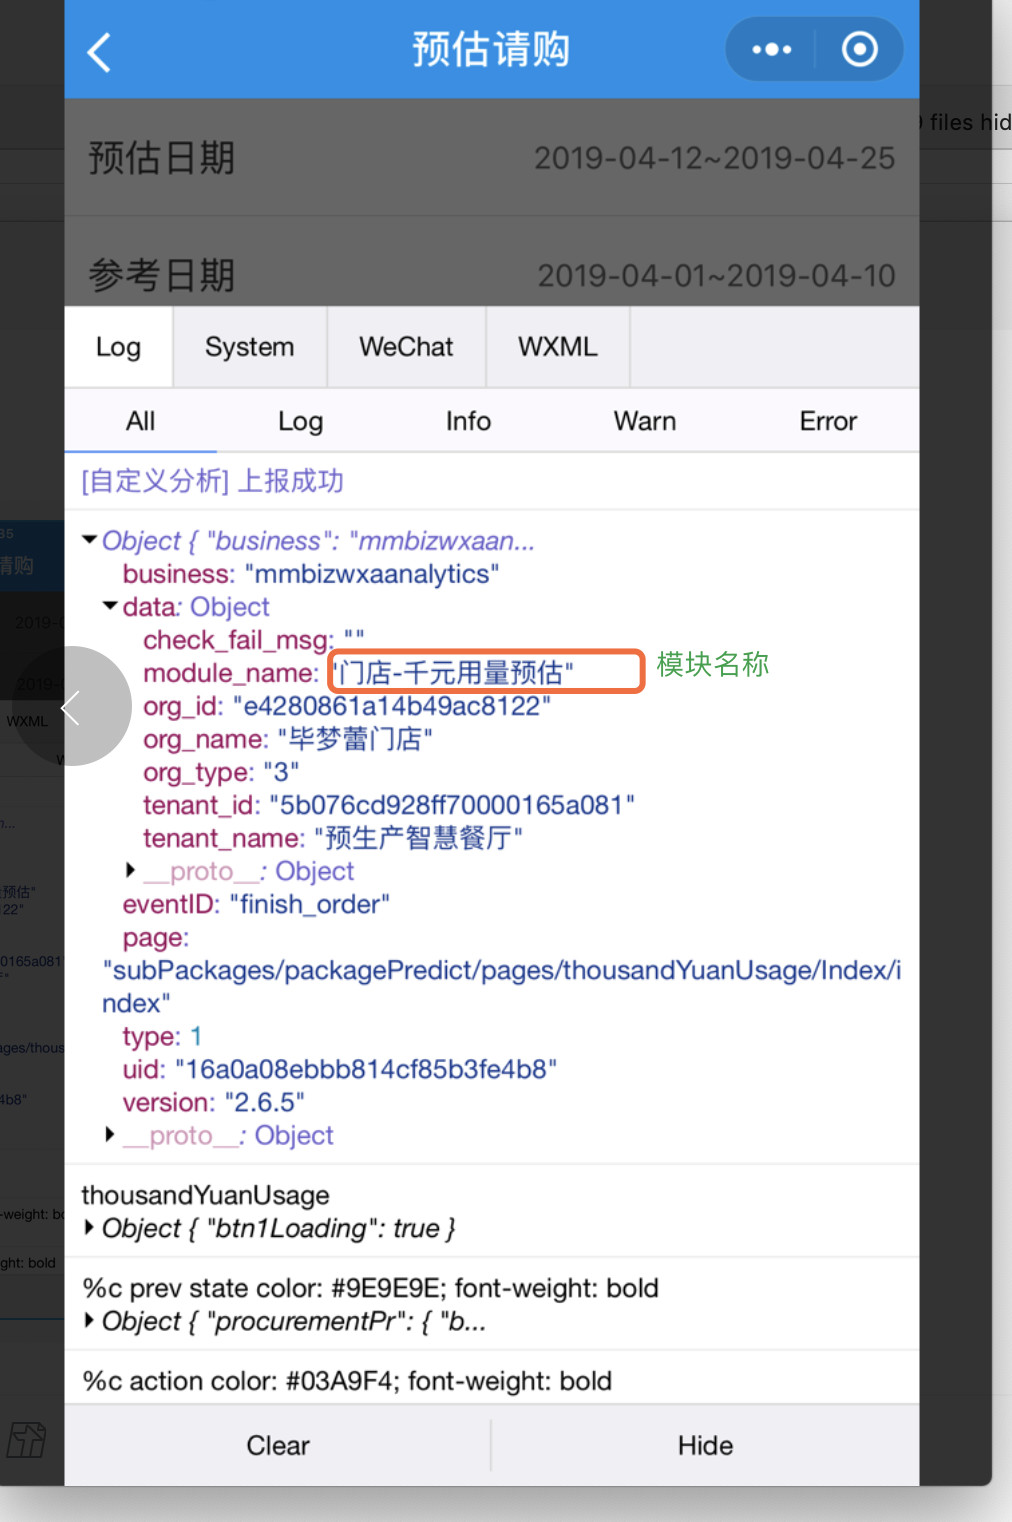Click the tenant_name value 预生产智慧餐厅
The height and width of the screenshot is (1522, 1012).
pos(418,838)
